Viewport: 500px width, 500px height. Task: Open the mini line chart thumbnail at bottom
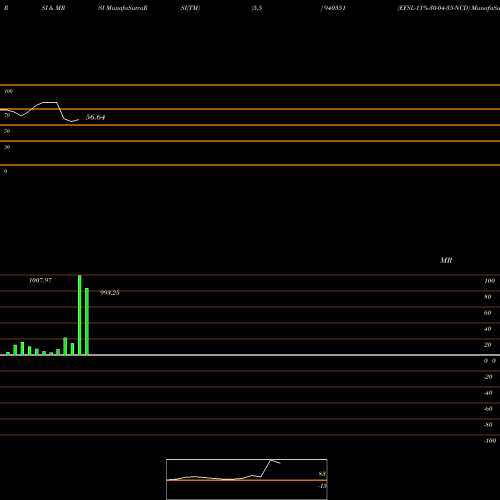coord(247,479)
